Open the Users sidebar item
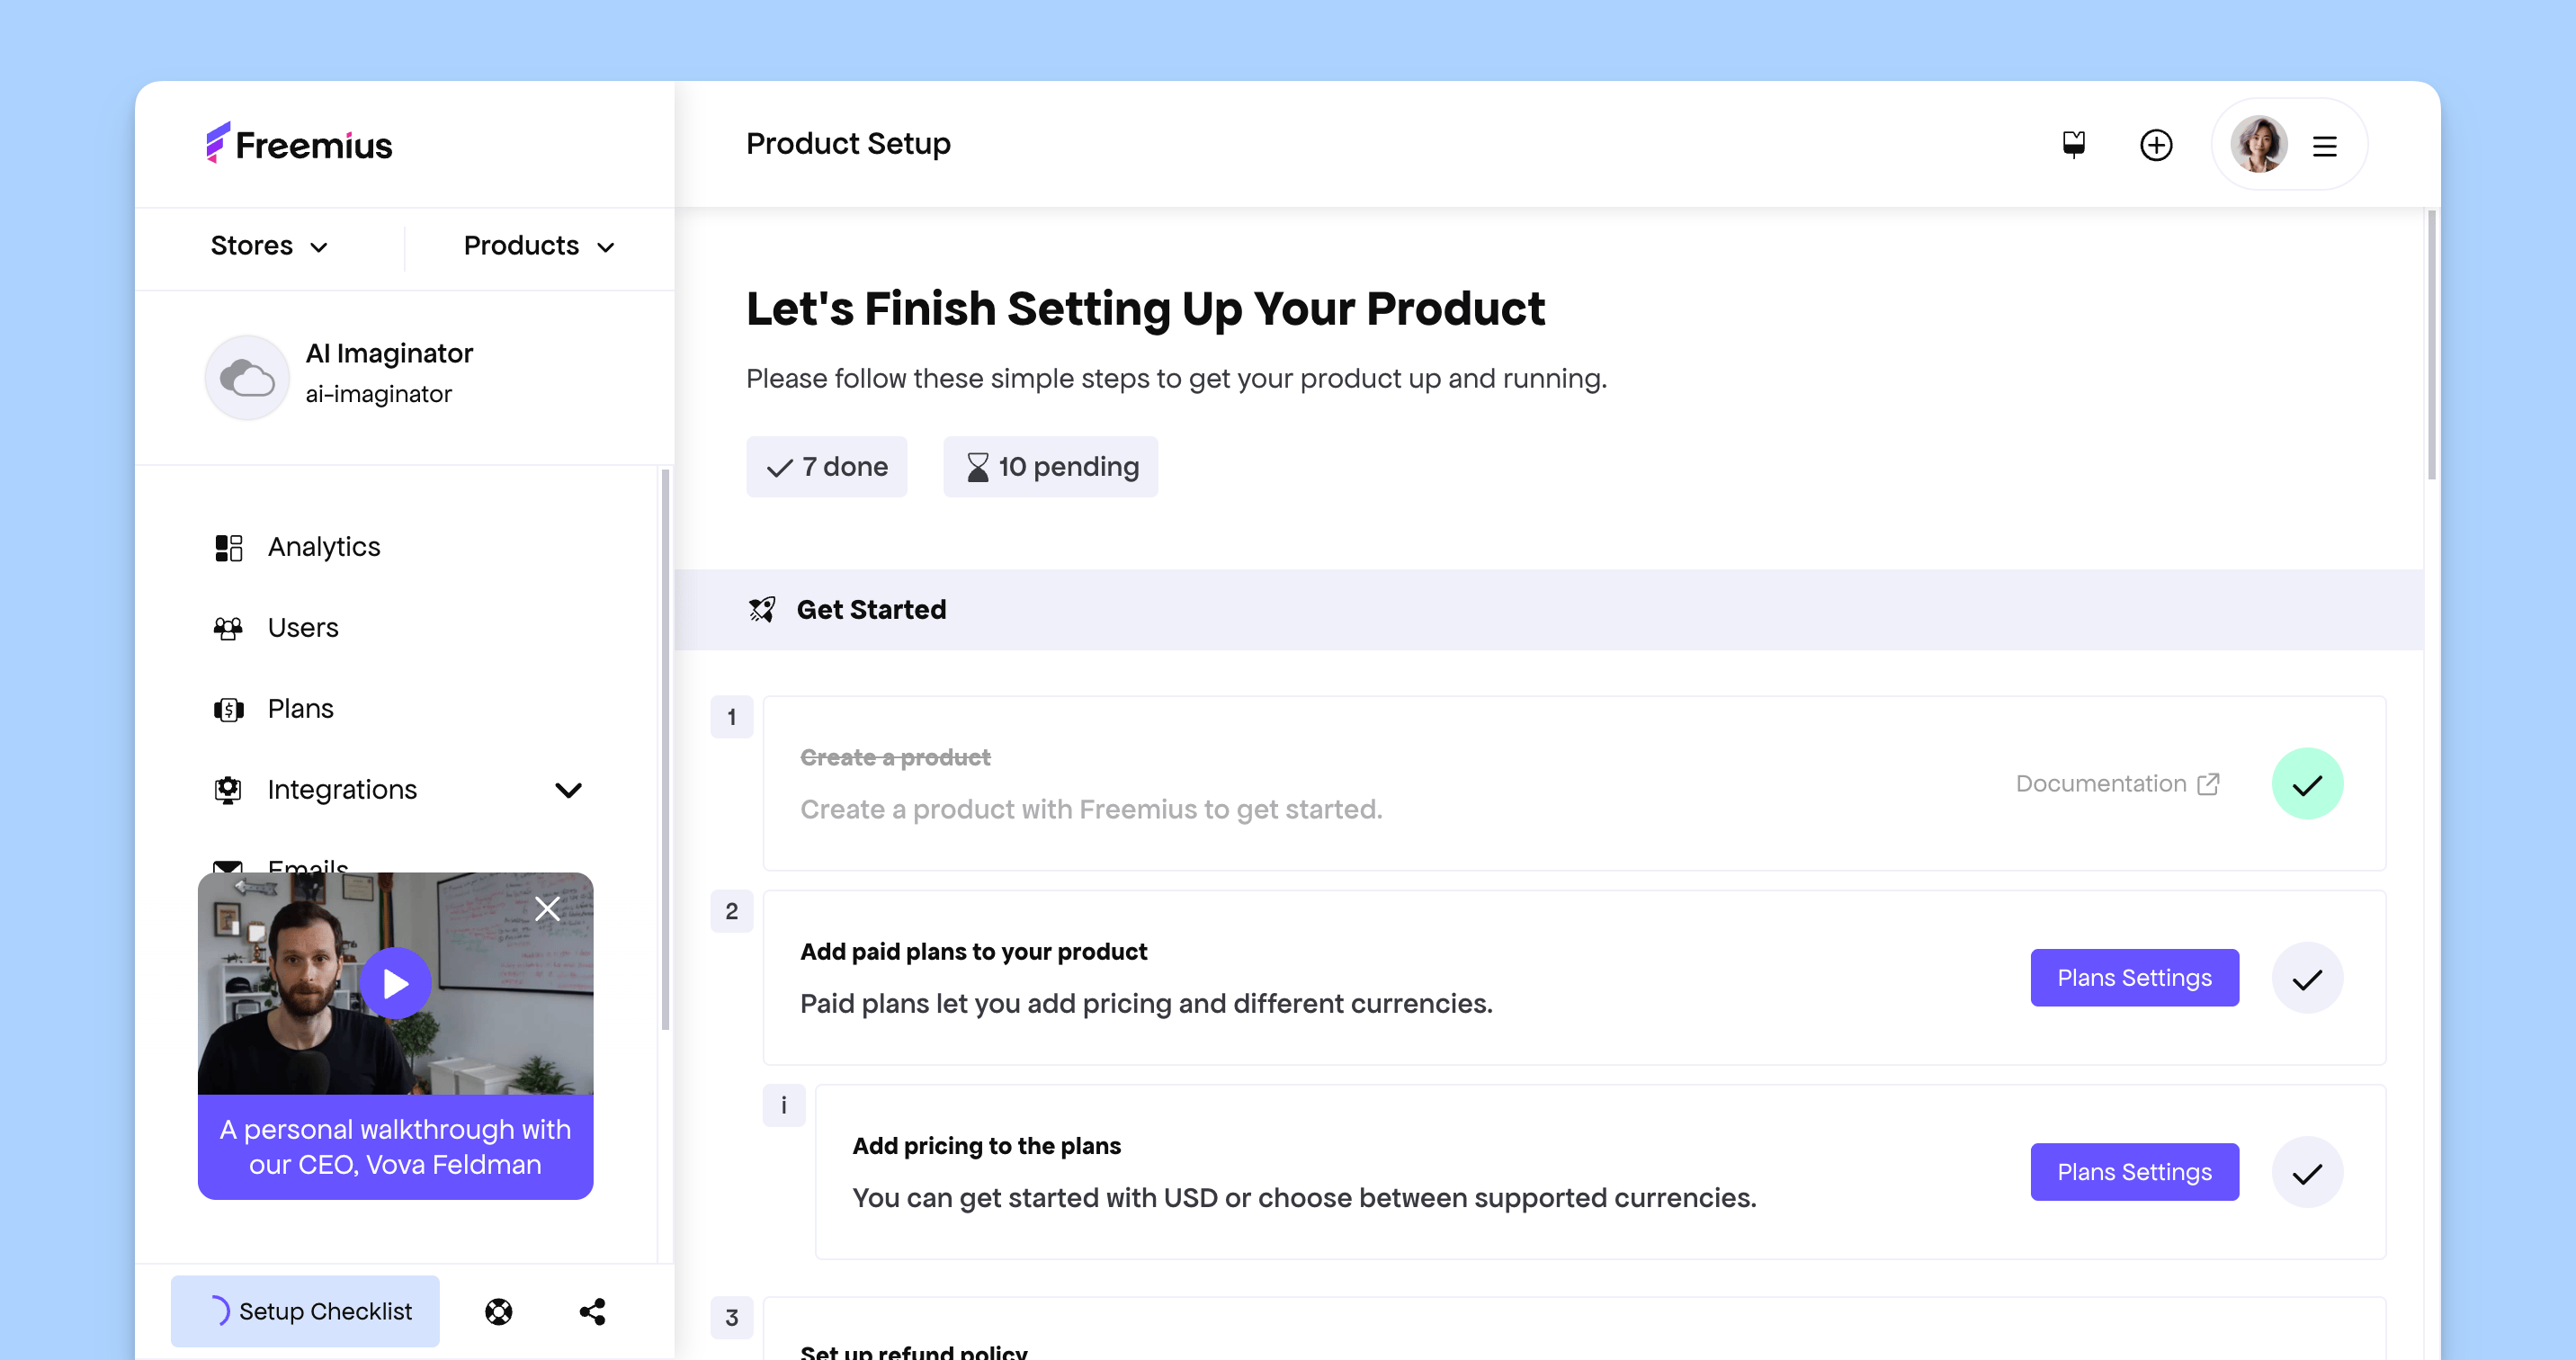The height and width of the screenshot is (1360, 2576). pyautogui.click(x=302, y=628)
